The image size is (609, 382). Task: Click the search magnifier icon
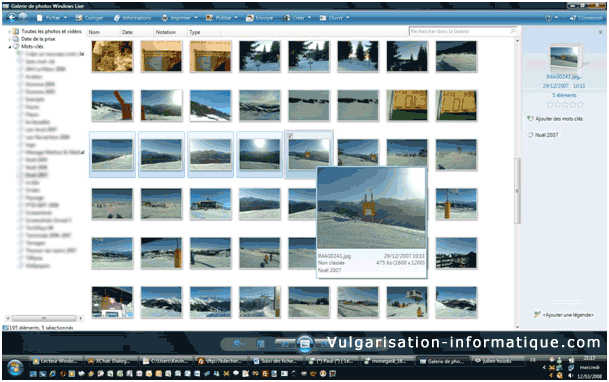(x=513, y=31)
